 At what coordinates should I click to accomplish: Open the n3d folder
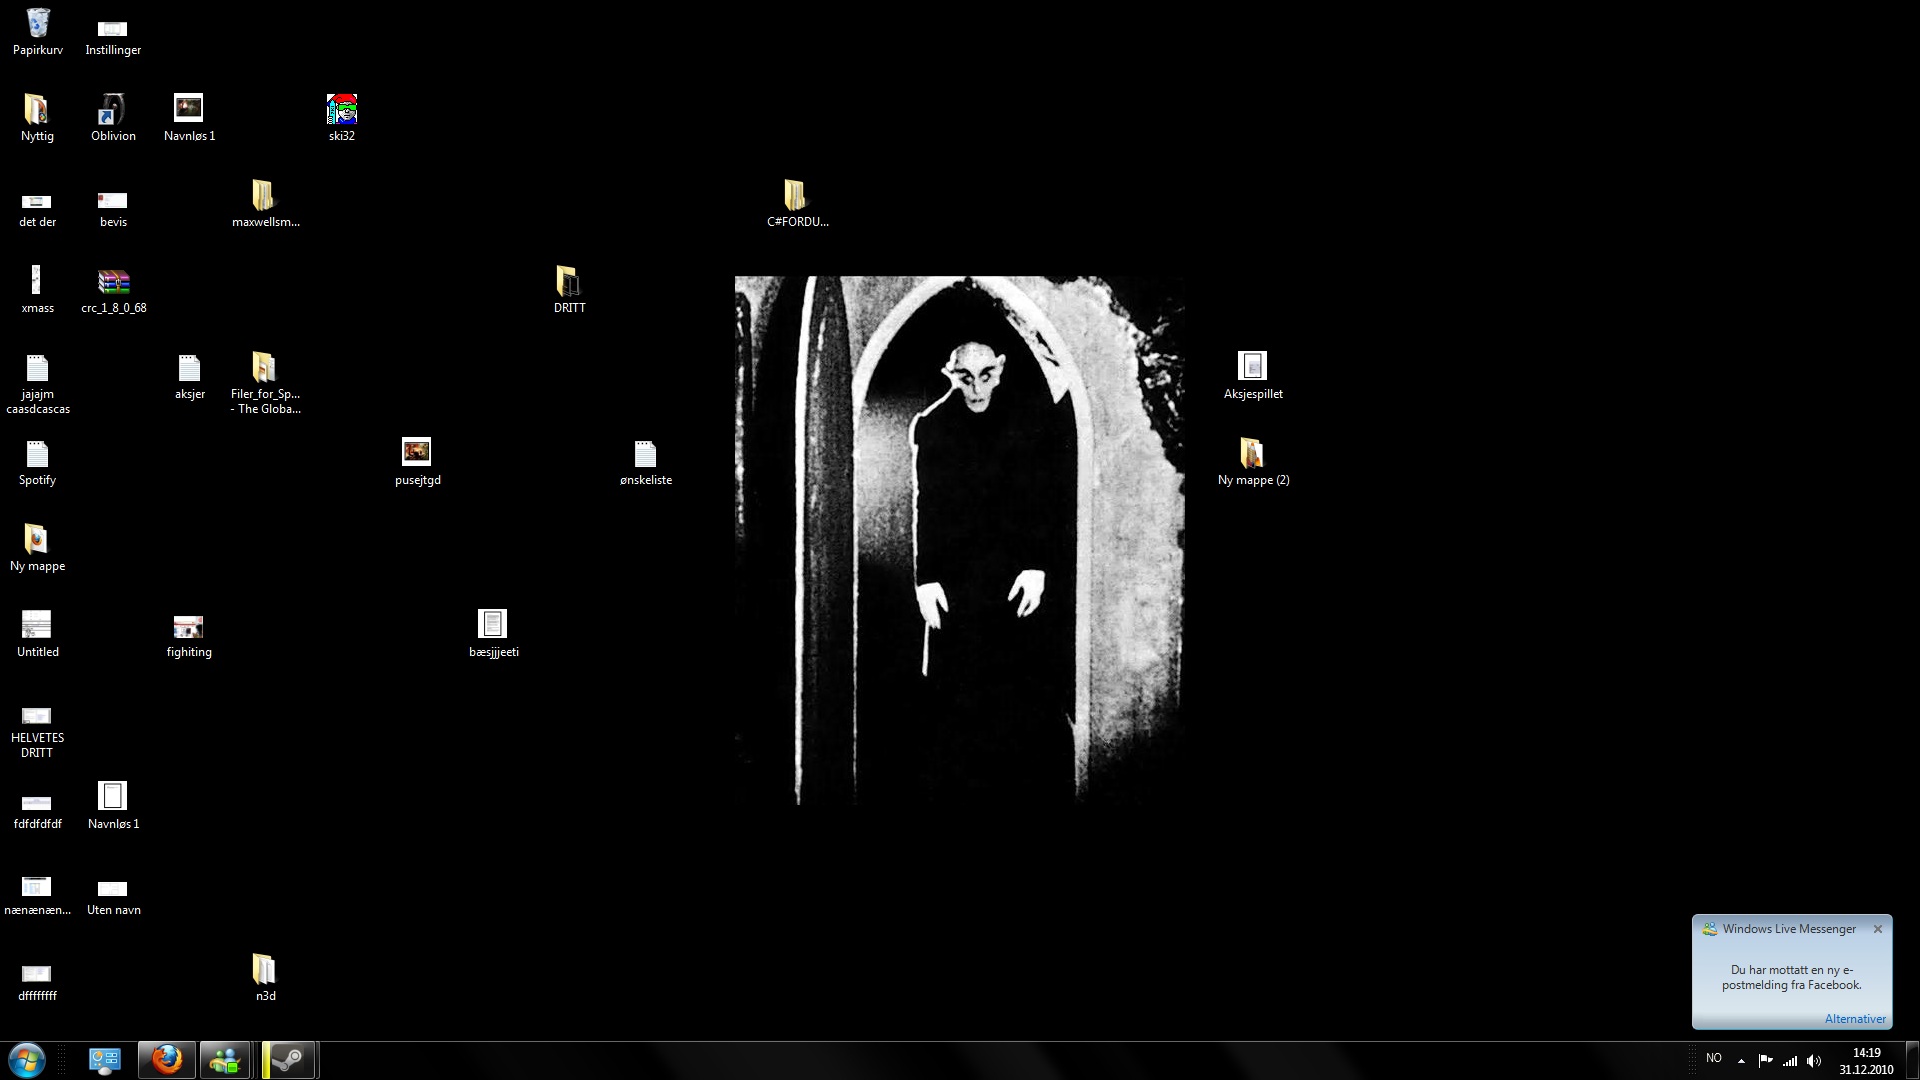tap(265, 978)
